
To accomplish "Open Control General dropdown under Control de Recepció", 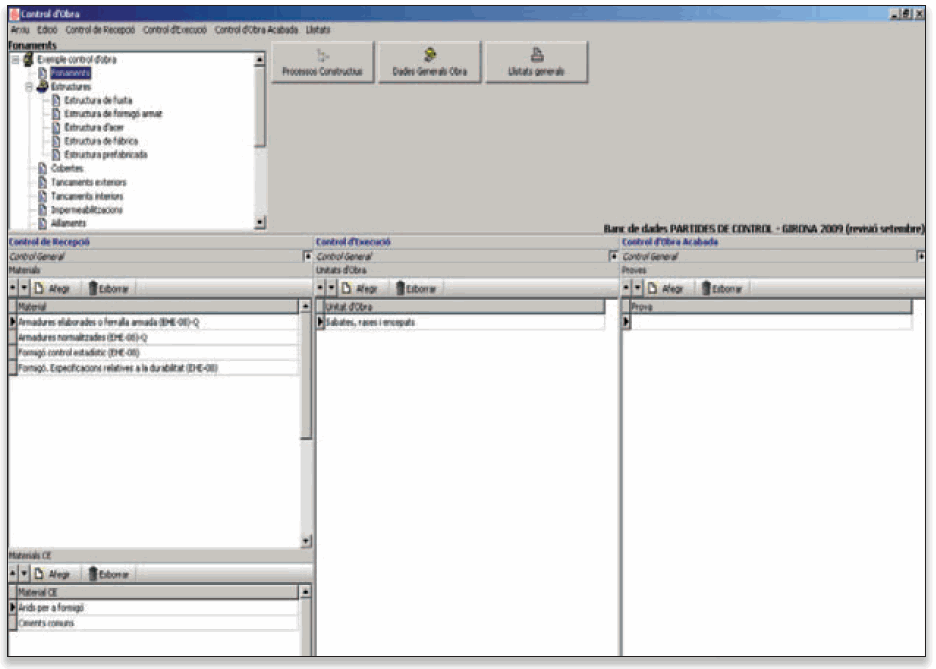I will coord(308,257).
